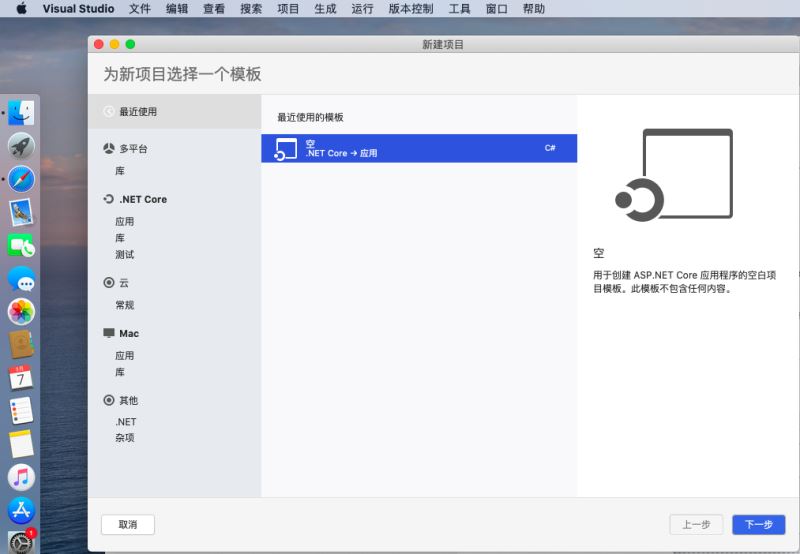Open Reminders list icon in dock
This screenshot has width=800, height=554.
point(21,411)
